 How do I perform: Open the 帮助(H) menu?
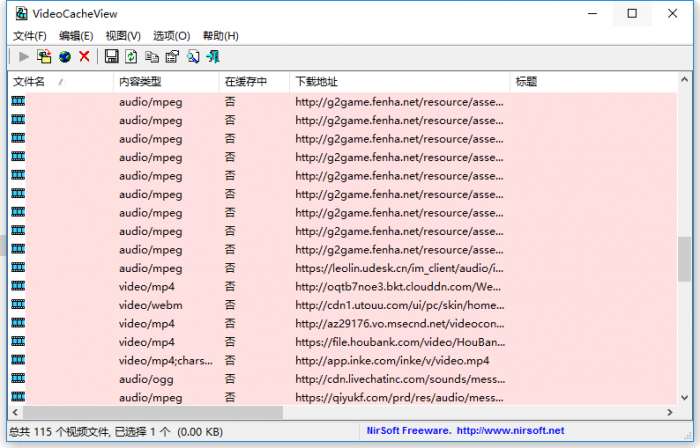click(221, 36)
